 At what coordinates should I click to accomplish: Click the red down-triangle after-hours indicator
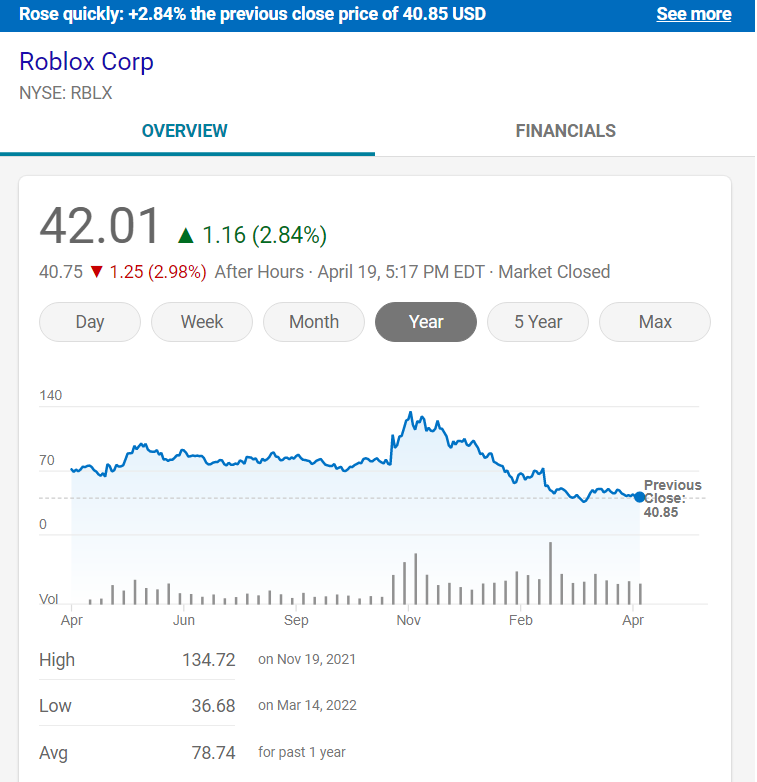[x=96, y=272]
